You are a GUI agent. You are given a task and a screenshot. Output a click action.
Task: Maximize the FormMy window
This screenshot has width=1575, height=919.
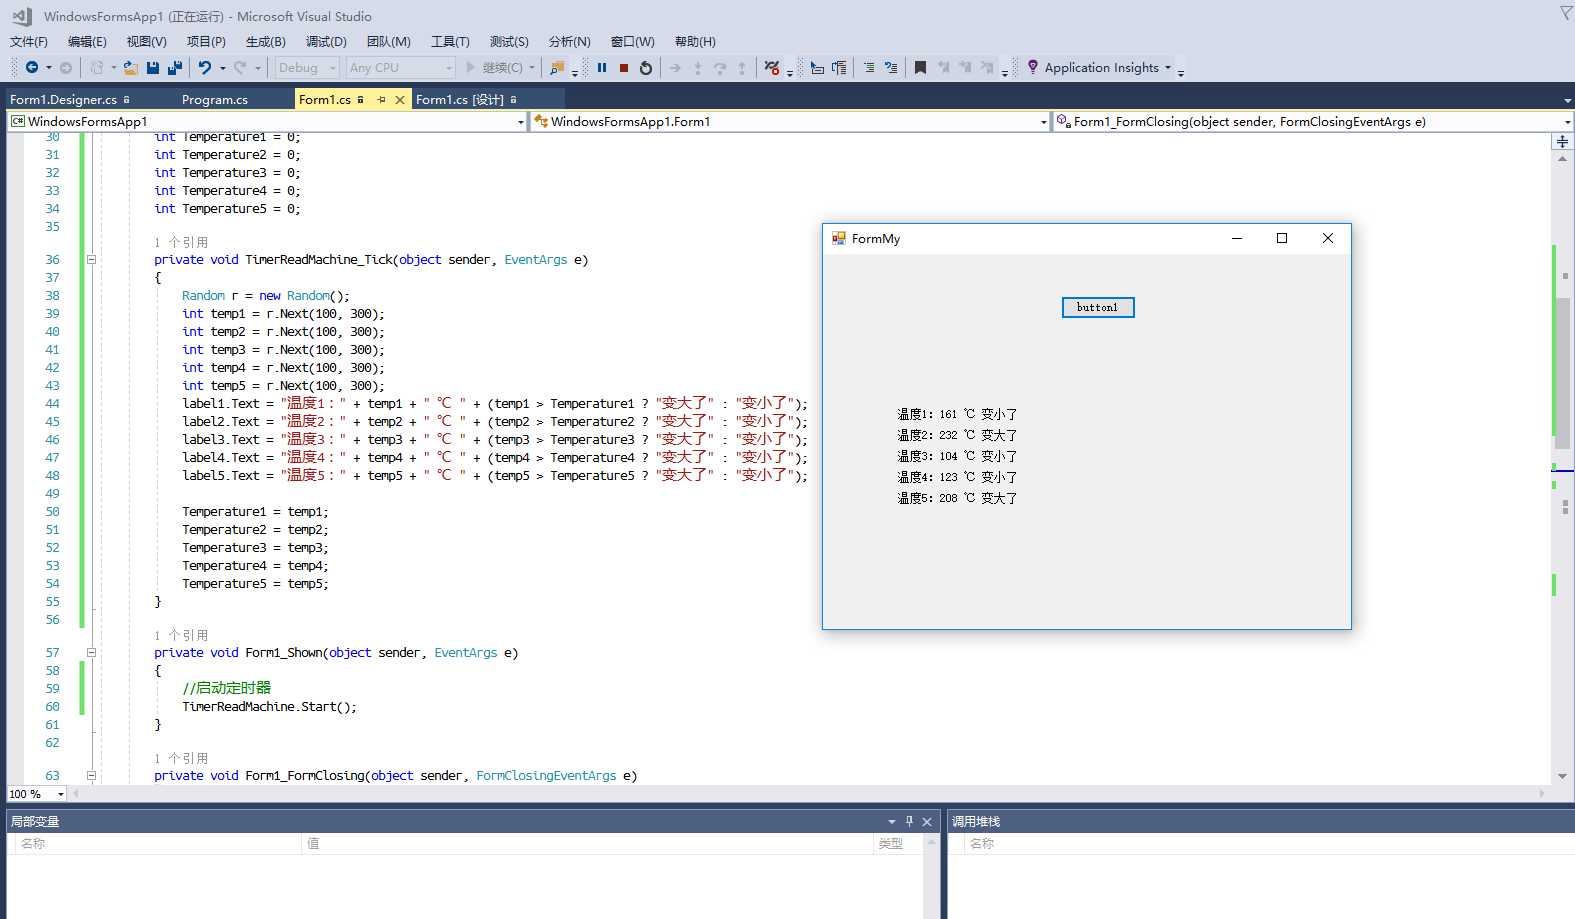tap(1282, 238)
